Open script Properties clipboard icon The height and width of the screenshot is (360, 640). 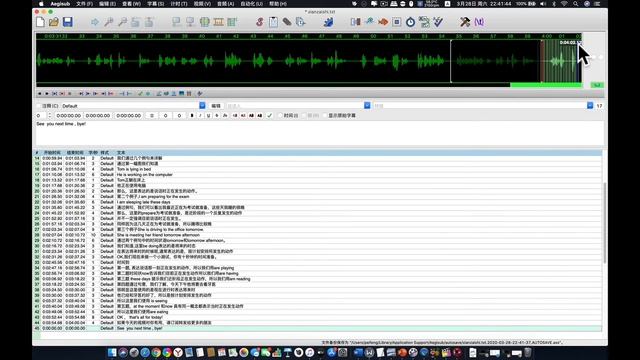click(x=273, y=22)
